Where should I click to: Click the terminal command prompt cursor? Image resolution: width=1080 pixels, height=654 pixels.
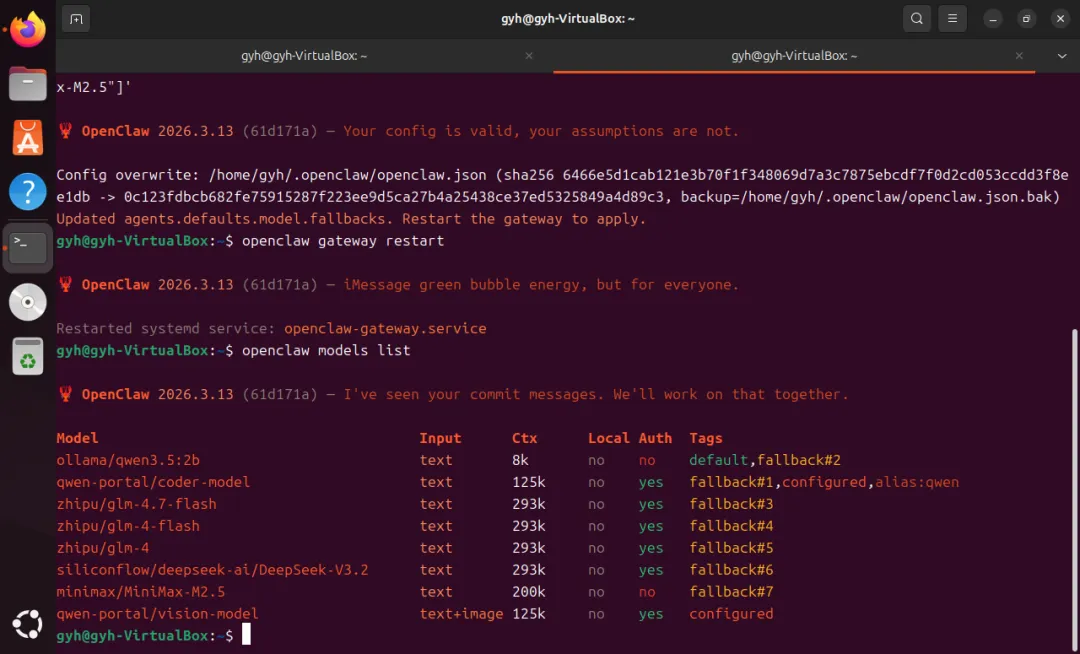click(x=246, y=636)
